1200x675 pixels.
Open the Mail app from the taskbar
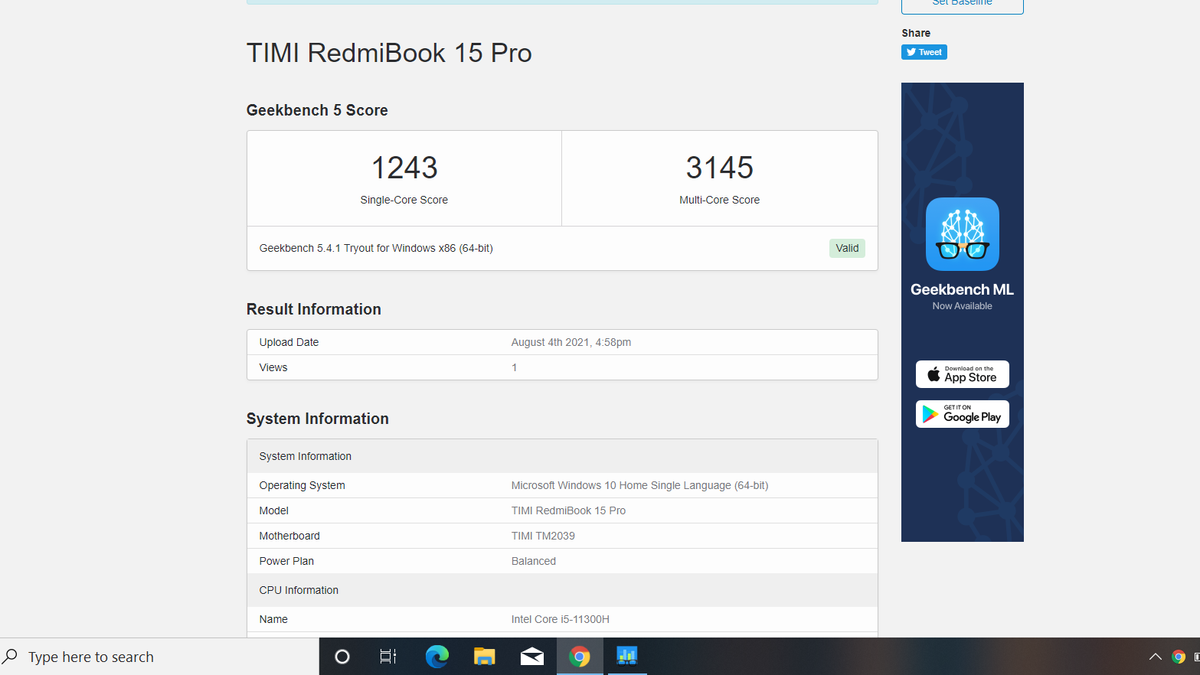[532, 657]
